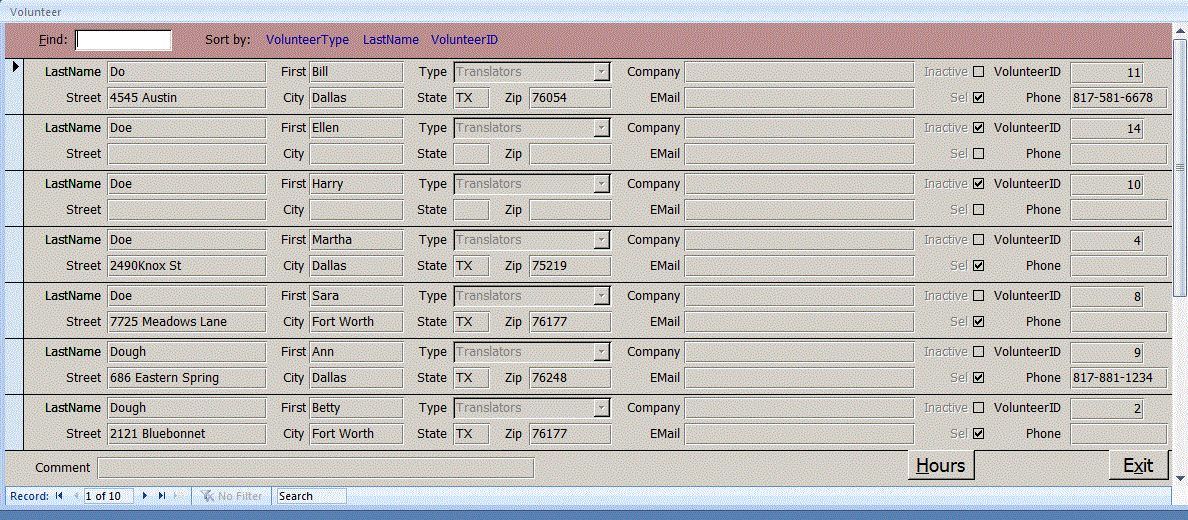Viewport: 1188px width, 520px height.
Task: Open Type dropdown for Sara Doe
Action: point(602,296)
